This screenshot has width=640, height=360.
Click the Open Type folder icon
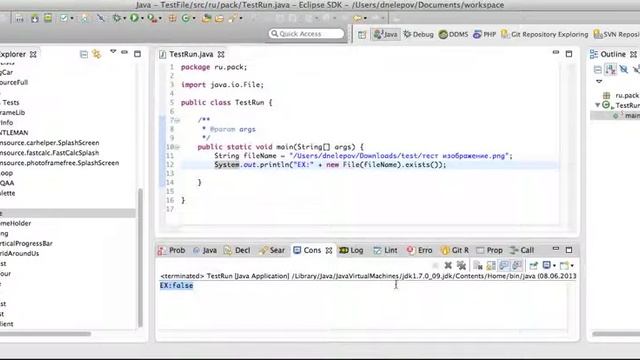click(206, 18)
